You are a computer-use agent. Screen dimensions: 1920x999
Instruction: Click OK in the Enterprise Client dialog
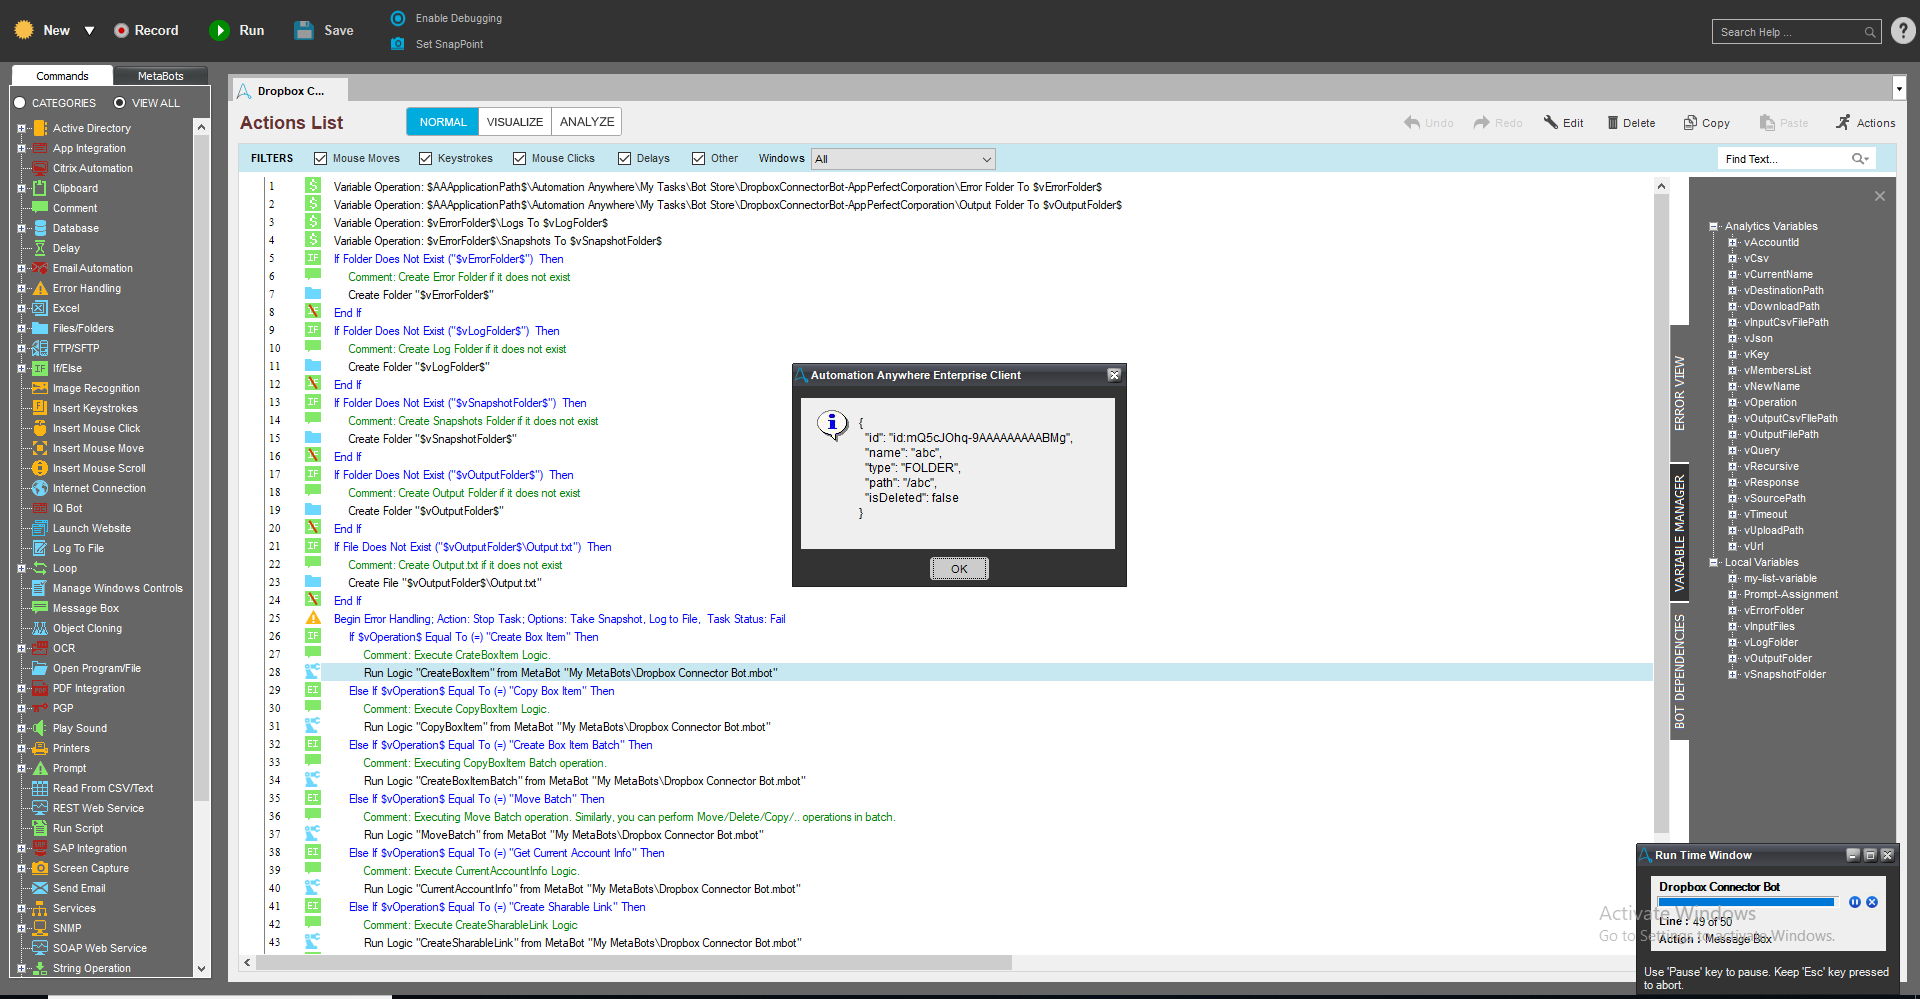959,569
